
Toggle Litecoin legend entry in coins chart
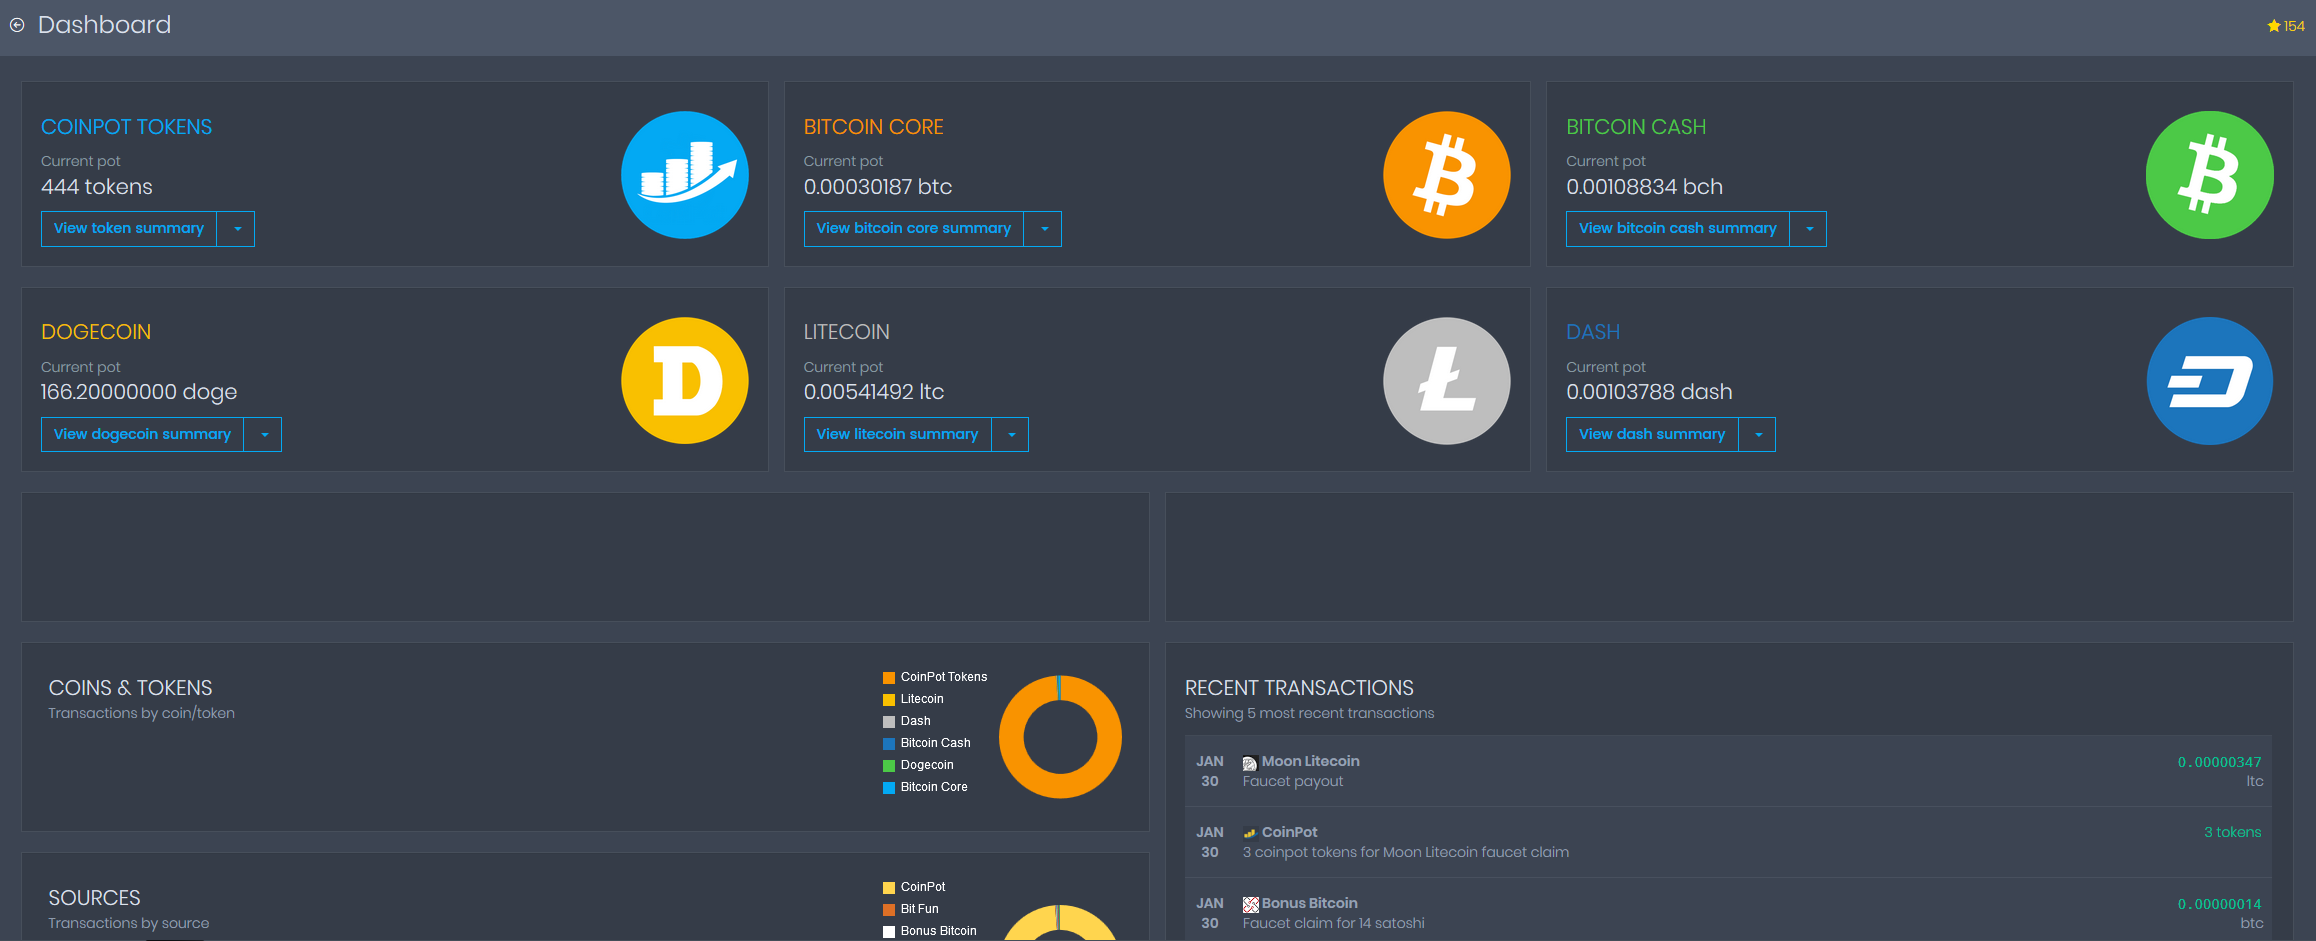913,699
